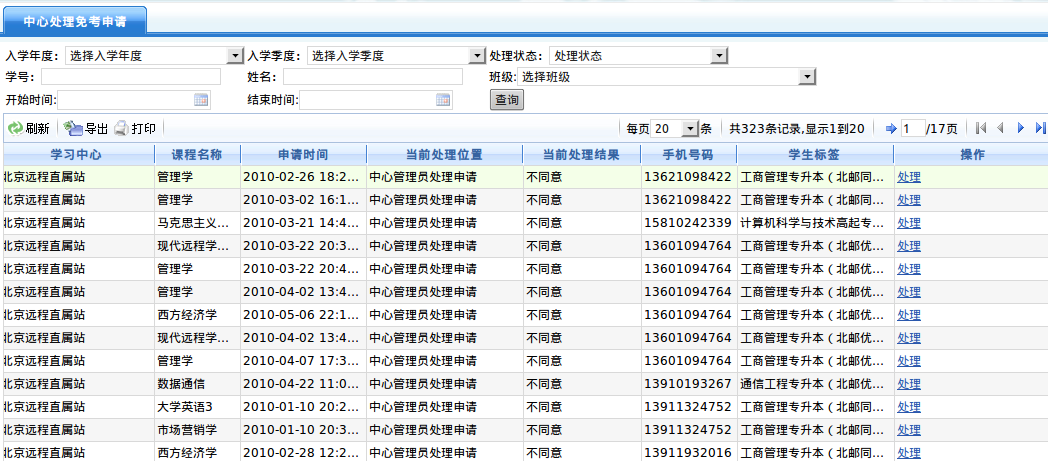Image resolution: width=1048 pixels, height=461 pixels.
Task: Click the 手机号码 column header
Action: point(688,155)
